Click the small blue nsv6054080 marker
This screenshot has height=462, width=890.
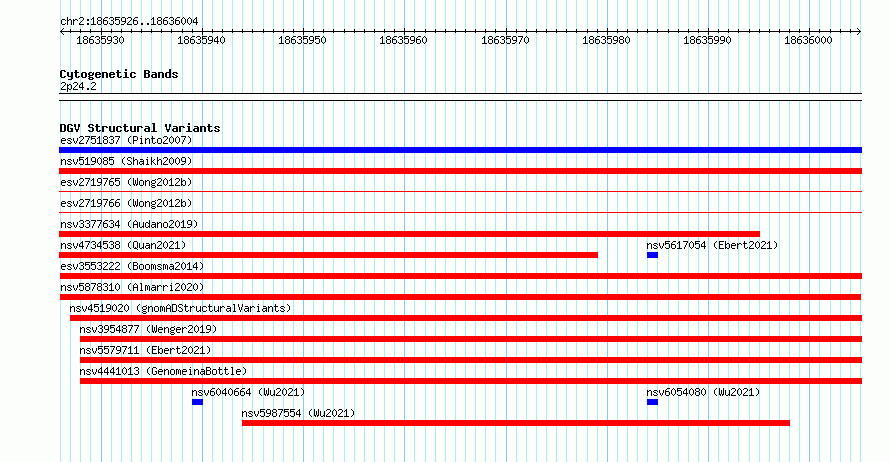652,402
